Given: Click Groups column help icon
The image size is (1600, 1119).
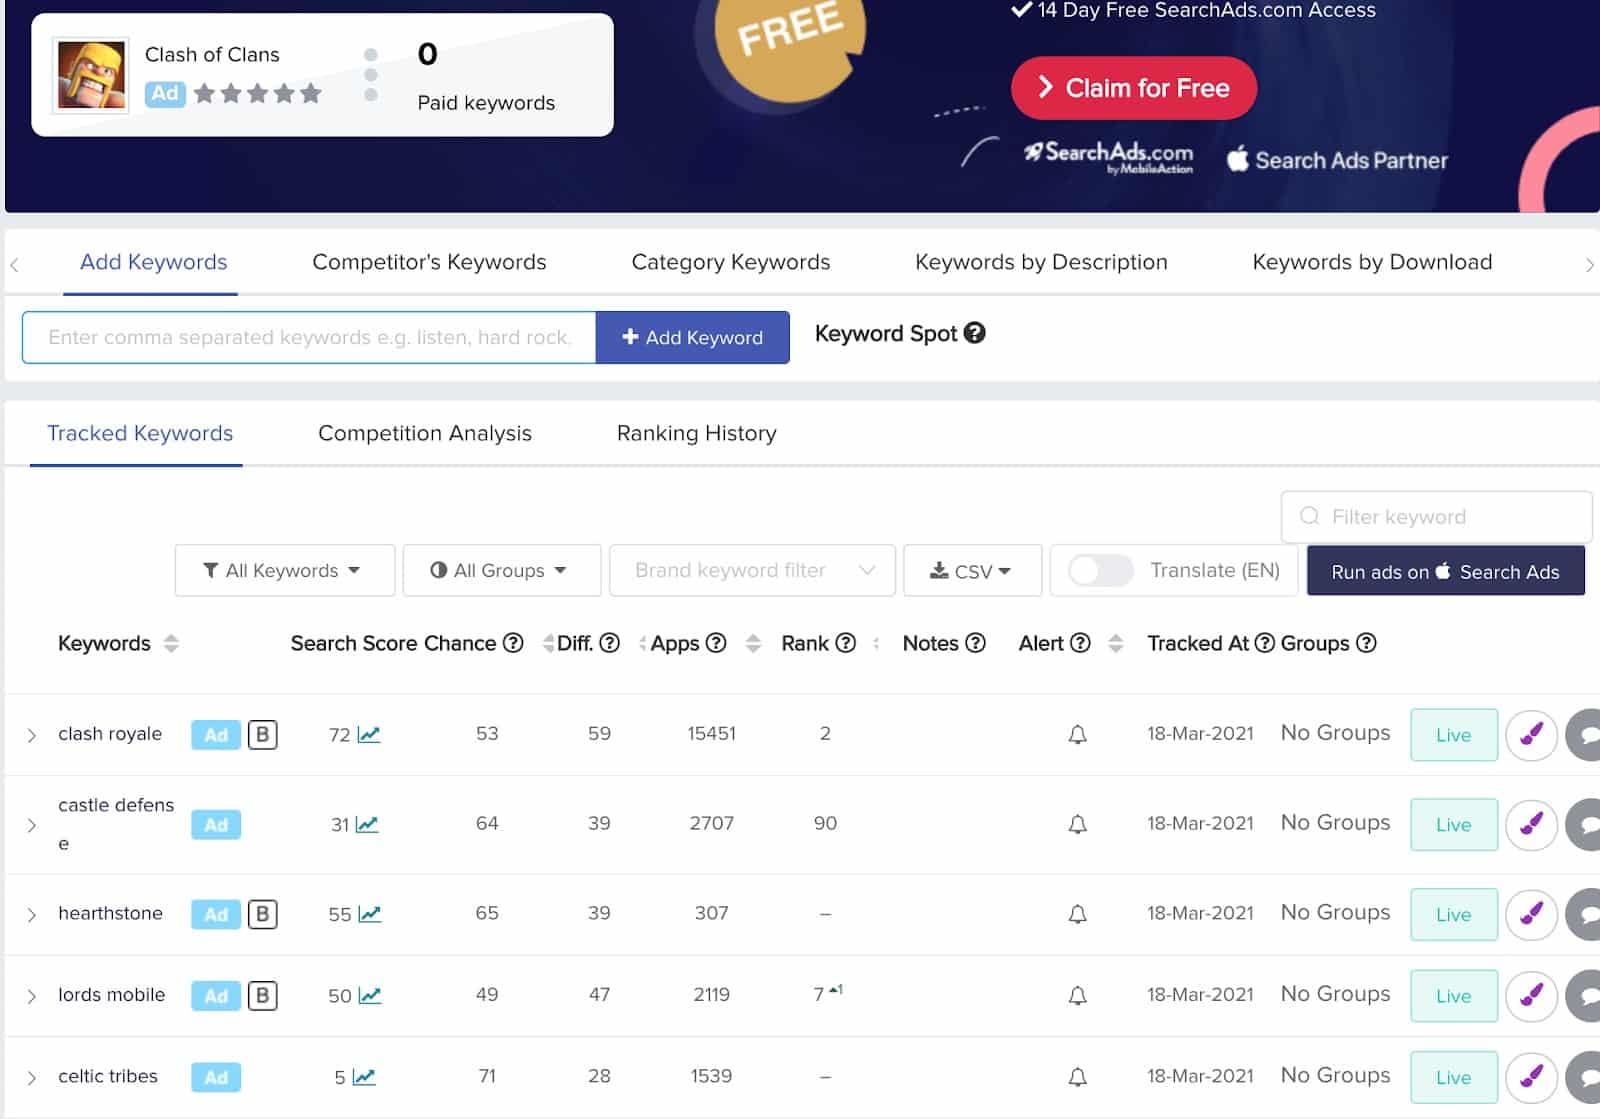Looking at the screenshot, I should [1366, 643].
